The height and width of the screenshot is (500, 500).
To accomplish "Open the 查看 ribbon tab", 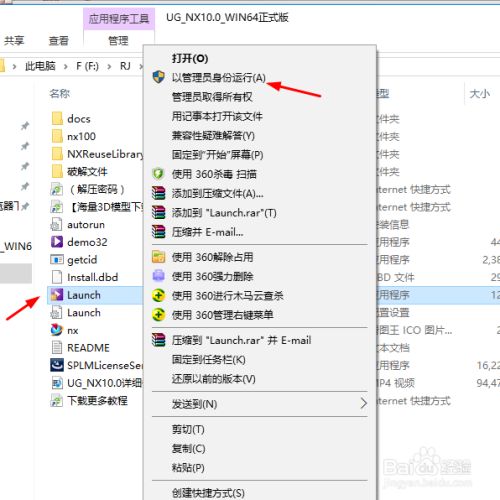I will [x=59, y=41].
